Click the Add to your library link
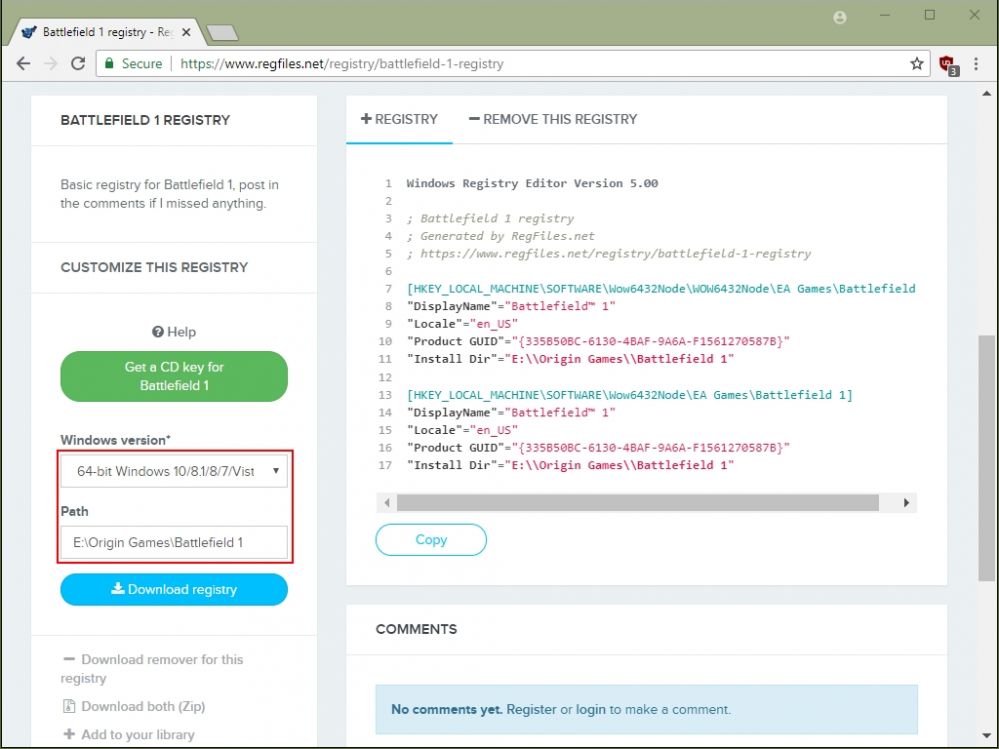Screen dimensions: 999x749 coord(137,734)
